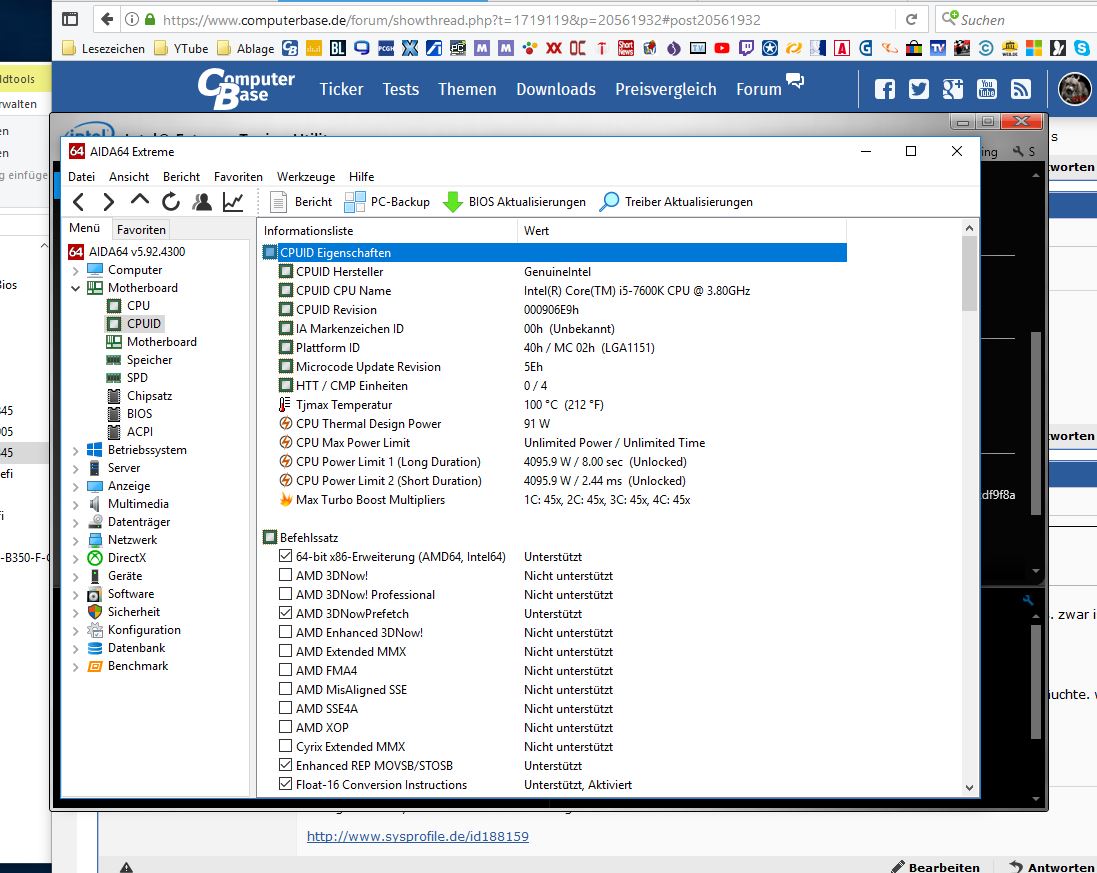The height and width of the screenshot is (873, 1097).
Task: Toggle 64-bit x86-Erweiterung checkbox
Action: pyautogui.click(x=285, y=556)
